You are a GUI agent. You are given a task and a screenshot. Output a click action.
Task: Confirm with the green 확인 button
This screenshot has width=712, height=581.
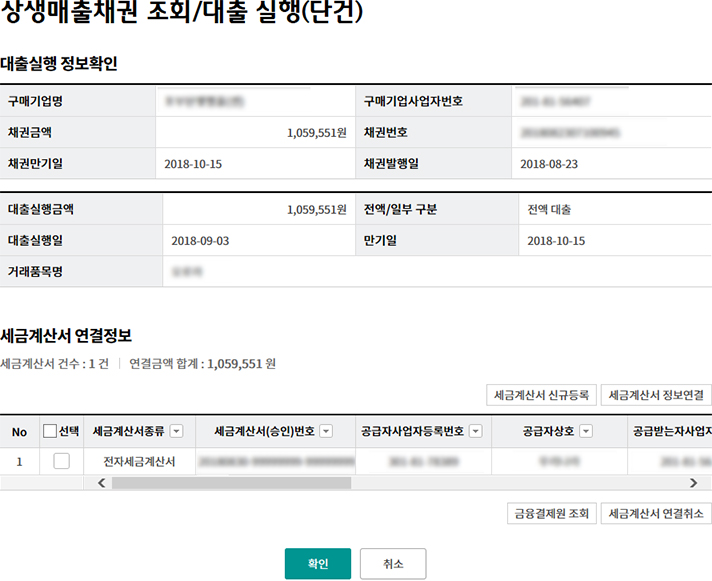pyautogui.click(x=317, y=563)
